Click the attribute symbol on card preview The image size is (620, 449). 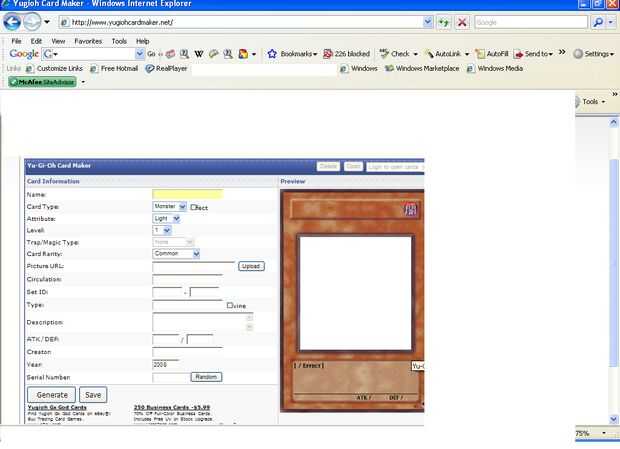[410, 209]
